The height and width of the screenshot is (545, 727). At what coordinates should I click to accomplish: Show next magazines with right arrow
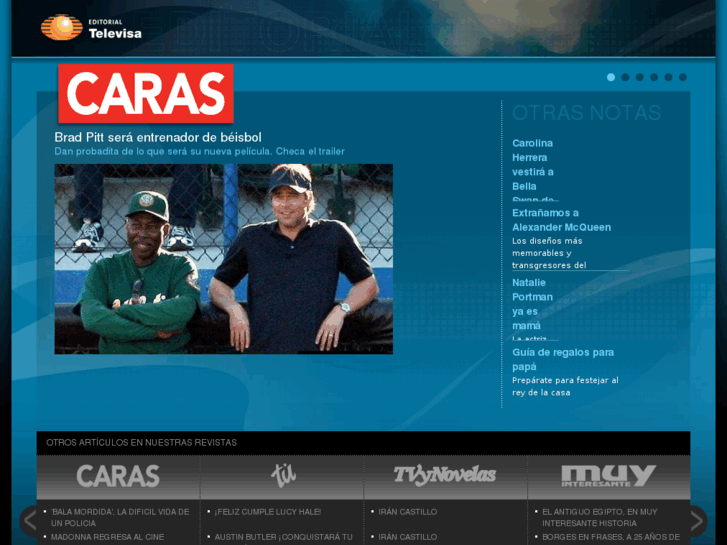[697, 520]
